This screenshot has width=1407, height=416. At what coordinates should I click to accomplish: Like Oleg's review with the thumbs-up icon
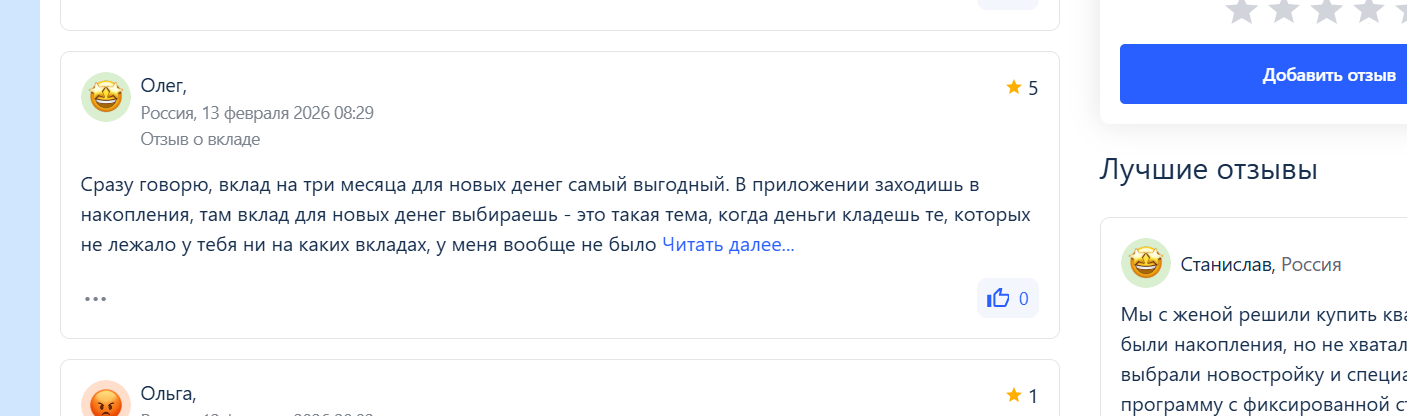[x=1007, y=298]
